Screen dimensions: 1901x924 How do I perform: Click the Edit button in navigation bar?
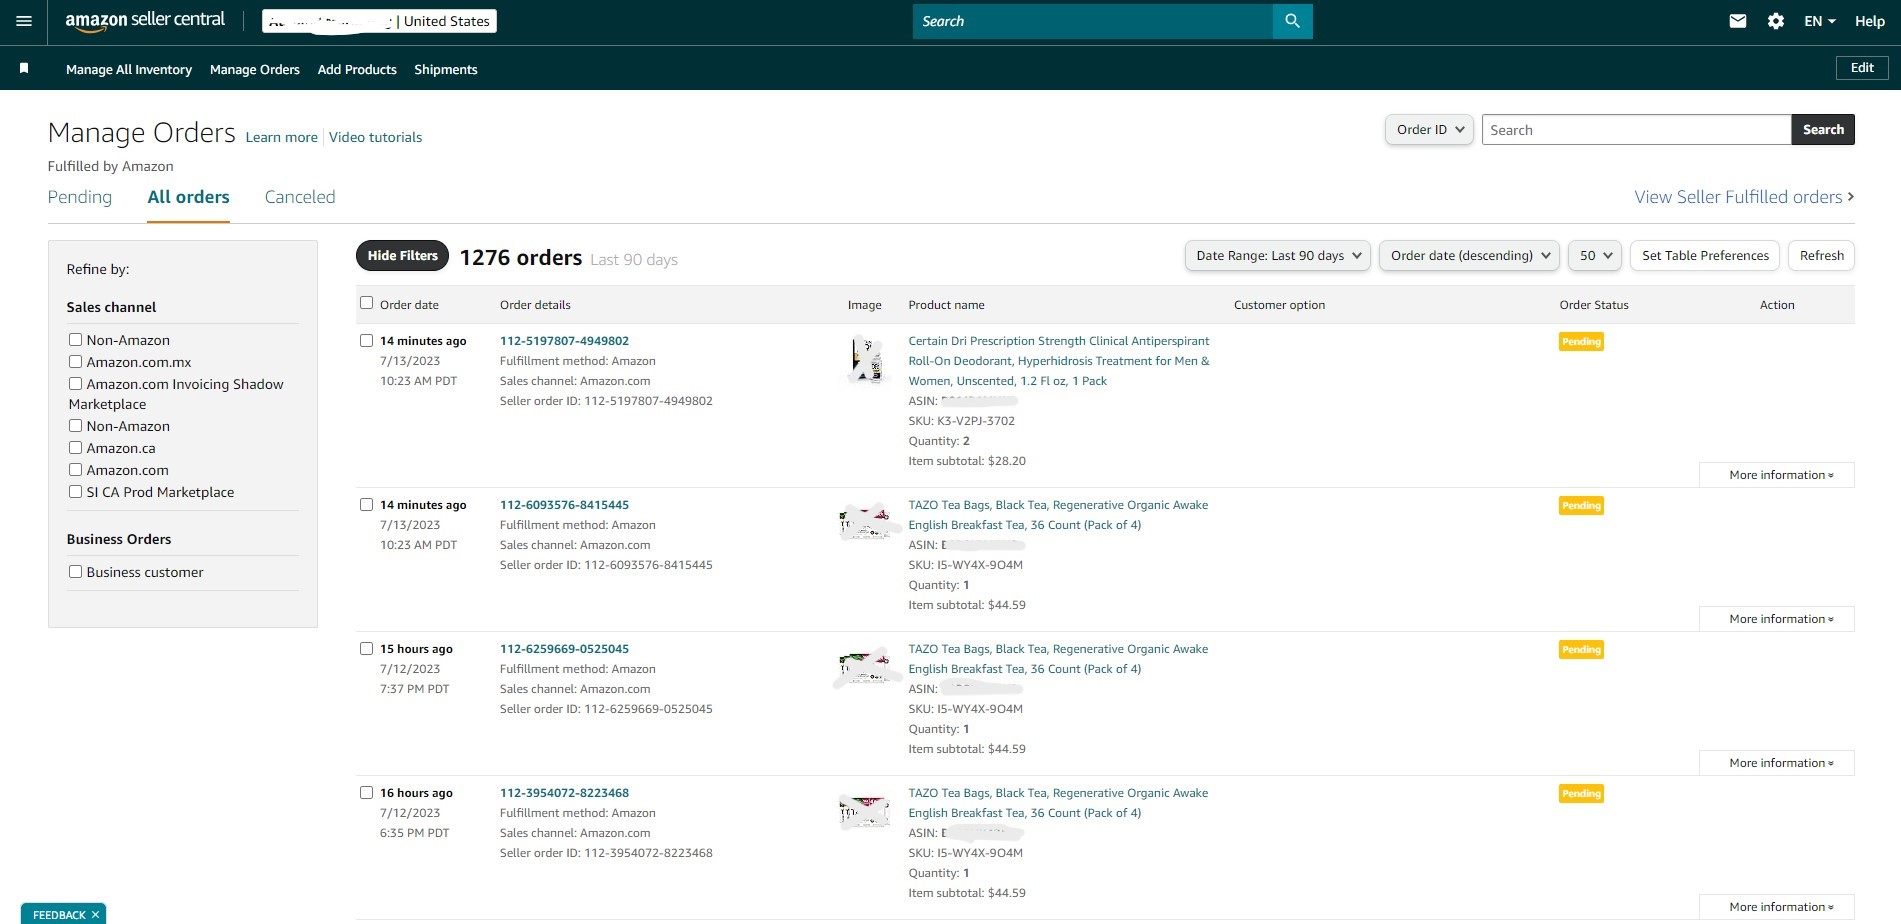click(1862, 68)
